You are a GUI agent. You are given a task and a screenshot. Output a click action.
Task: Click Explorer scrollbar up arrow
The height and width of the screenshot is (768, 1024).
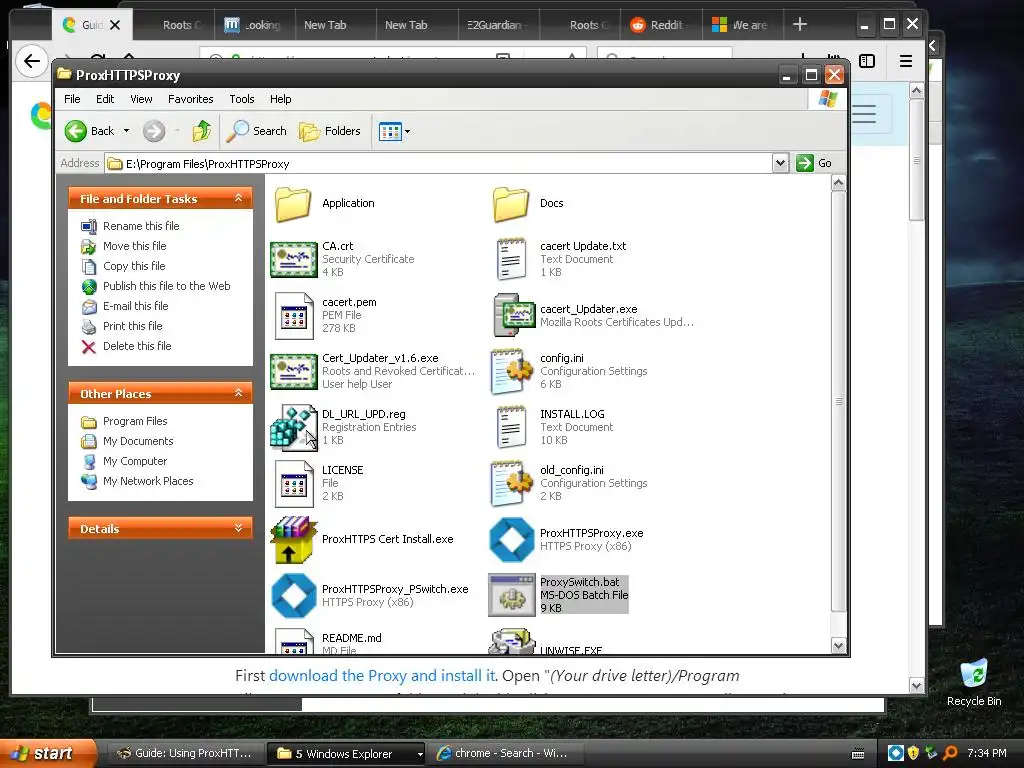click(x=839, y=183)
